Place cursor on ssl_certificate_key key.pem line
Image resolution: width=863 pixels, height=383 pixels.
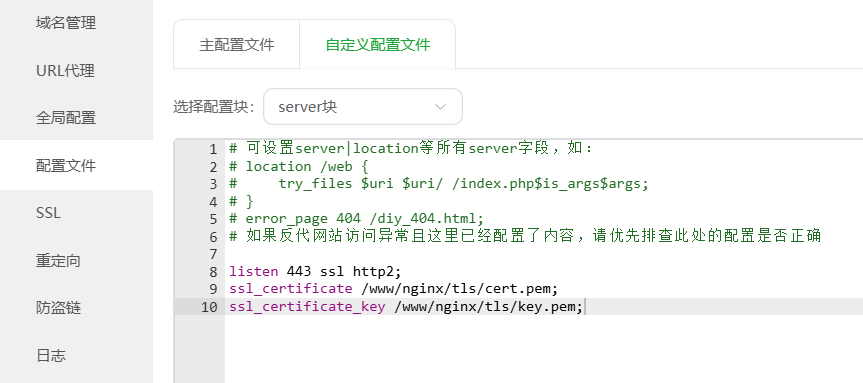click(x=406, y=307)
